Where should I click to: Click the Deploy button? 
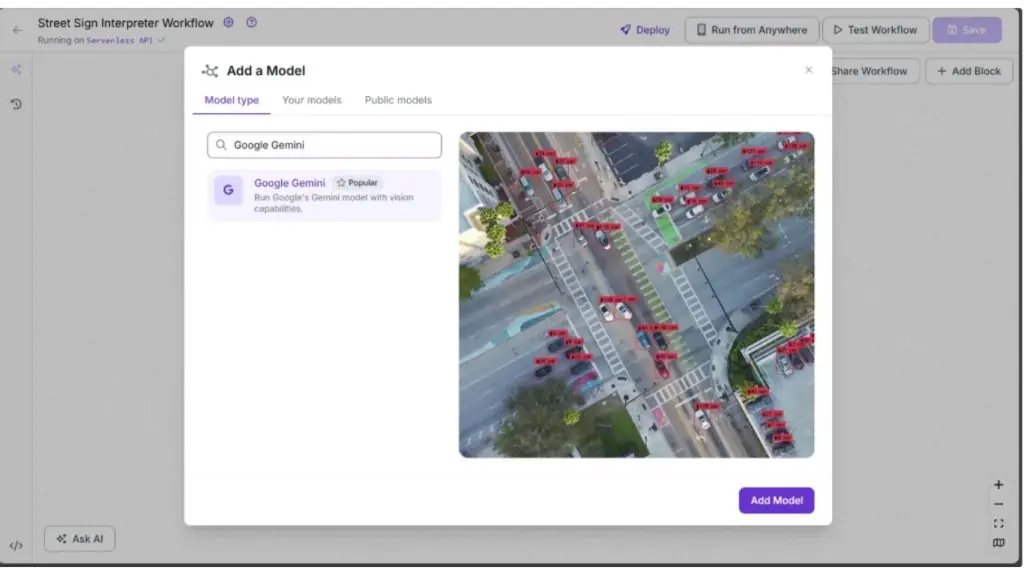(645, 30)
